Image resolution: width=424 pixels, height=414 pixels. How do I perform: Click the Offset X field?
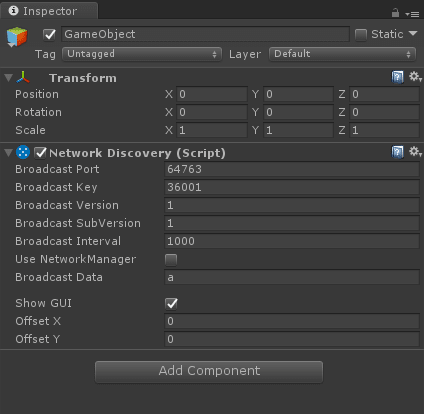(292, 321)
